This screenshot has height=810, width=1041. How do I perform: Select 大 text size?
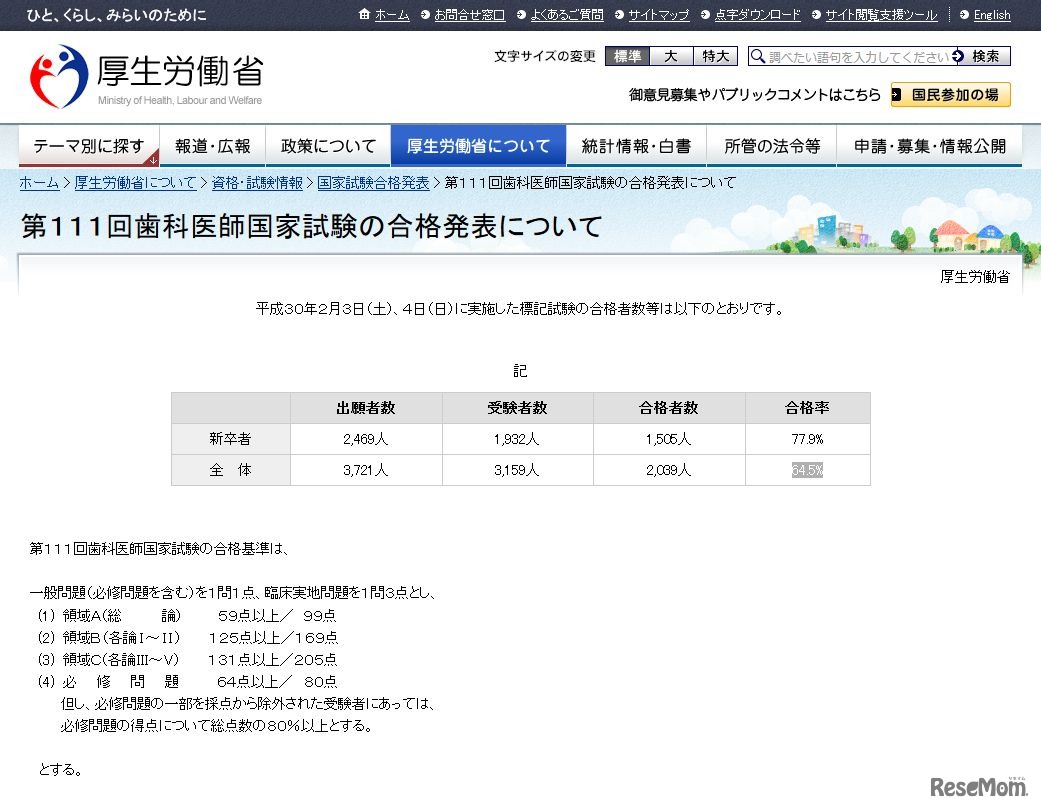(670, 56)
